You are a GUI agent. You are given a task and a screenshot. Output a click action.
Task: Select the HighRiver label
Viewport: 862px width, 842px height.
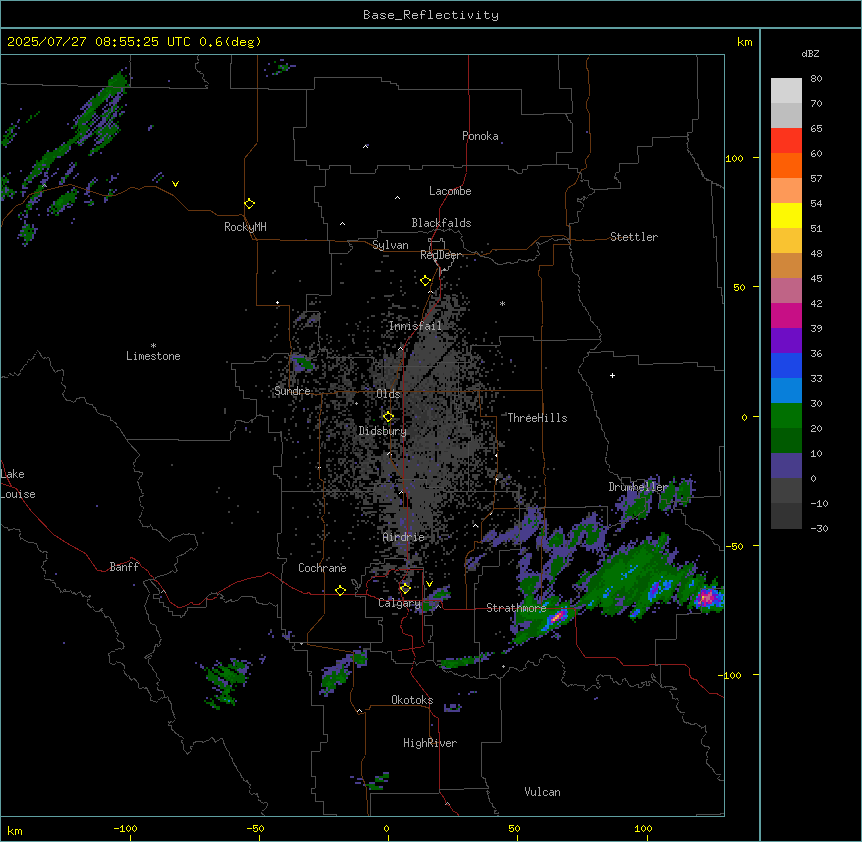tap(430, 743)
